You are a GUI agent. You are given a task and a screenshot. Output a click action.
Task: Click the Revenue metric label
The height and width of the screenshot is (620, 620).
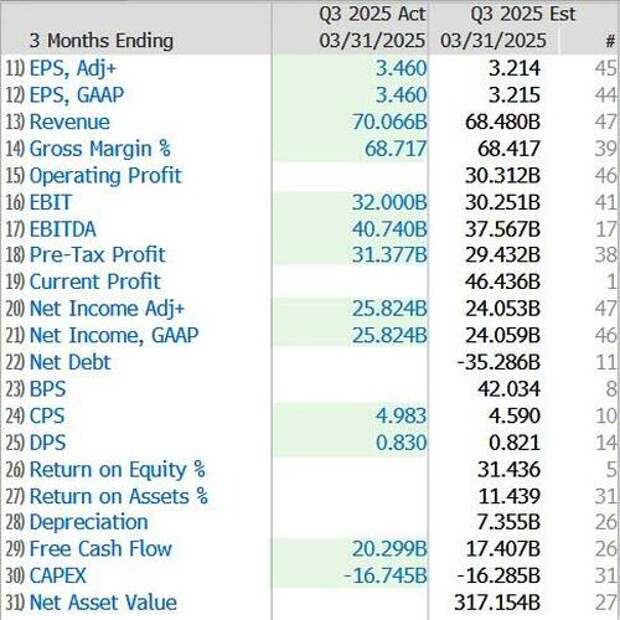[69, 123]
